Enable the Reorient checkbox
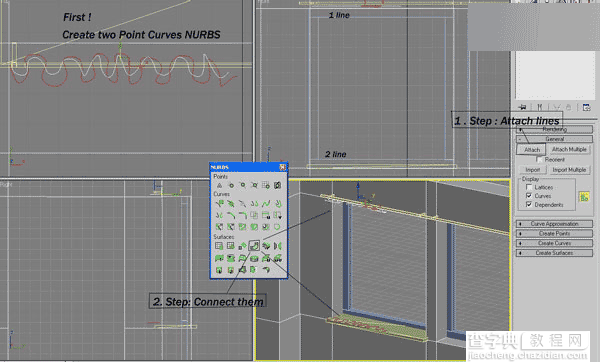The width and height of the screenshot is (600, 362). 540,159
